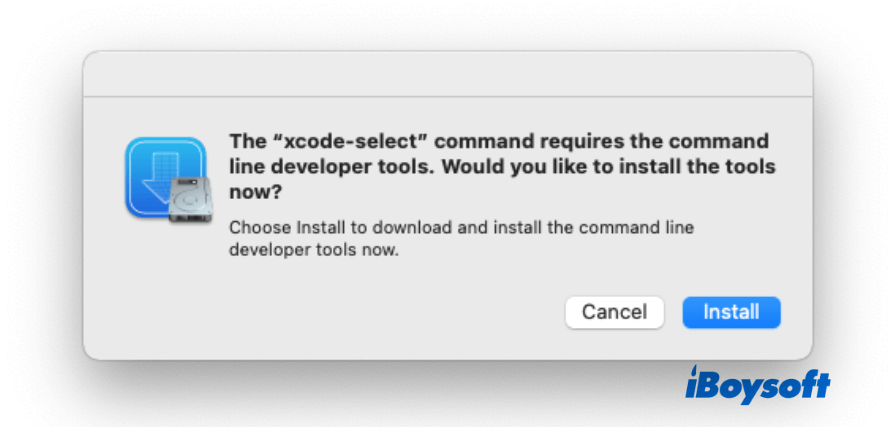Click the word "The" starting the heading
The image size is (894, 427).
click(248, 140)
